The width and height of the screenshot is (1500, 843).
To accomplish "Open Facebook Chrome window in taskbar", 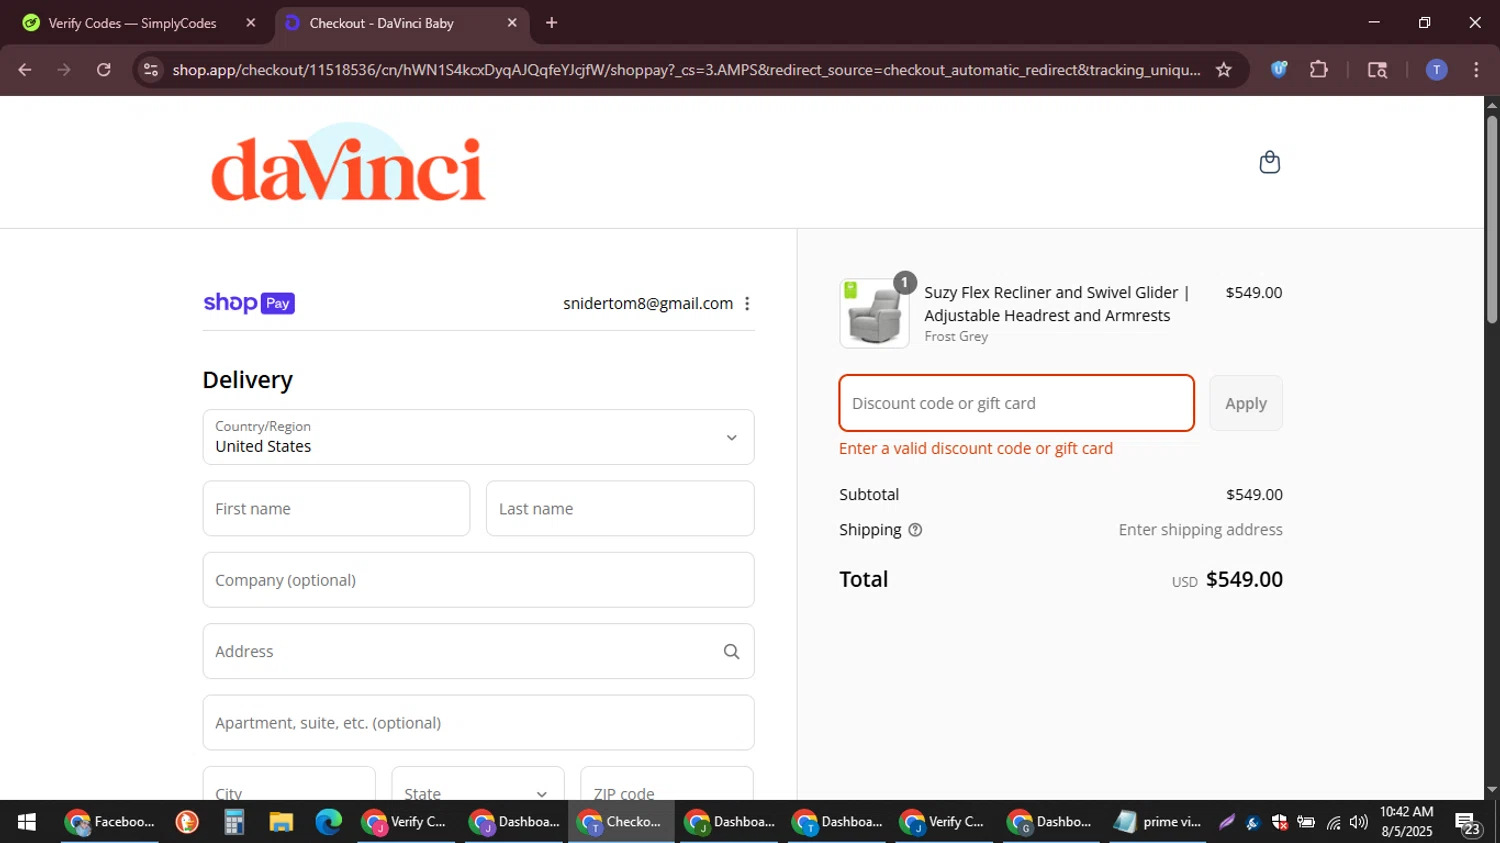I will 110,822.
